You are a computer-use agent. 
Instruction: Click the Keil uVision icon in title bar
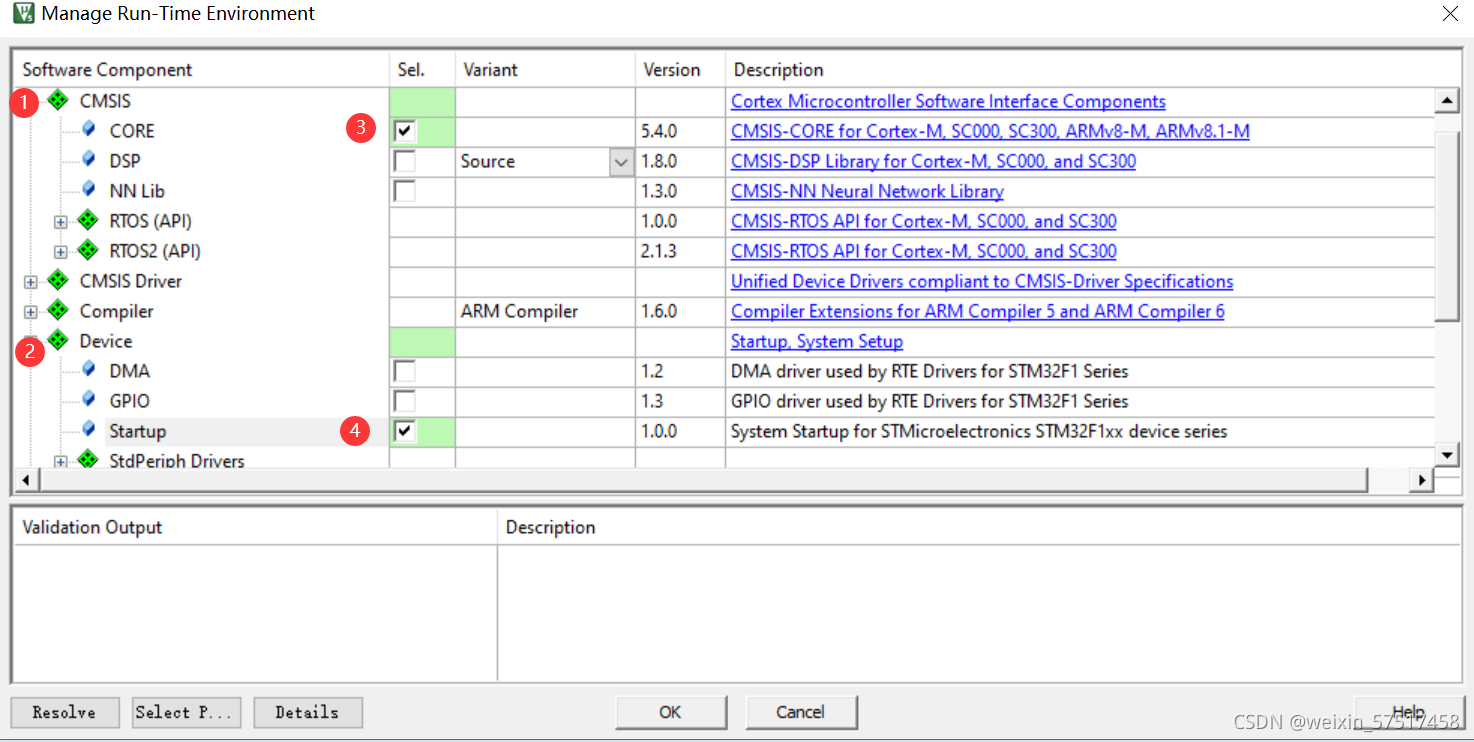click(x=23, y=13)
